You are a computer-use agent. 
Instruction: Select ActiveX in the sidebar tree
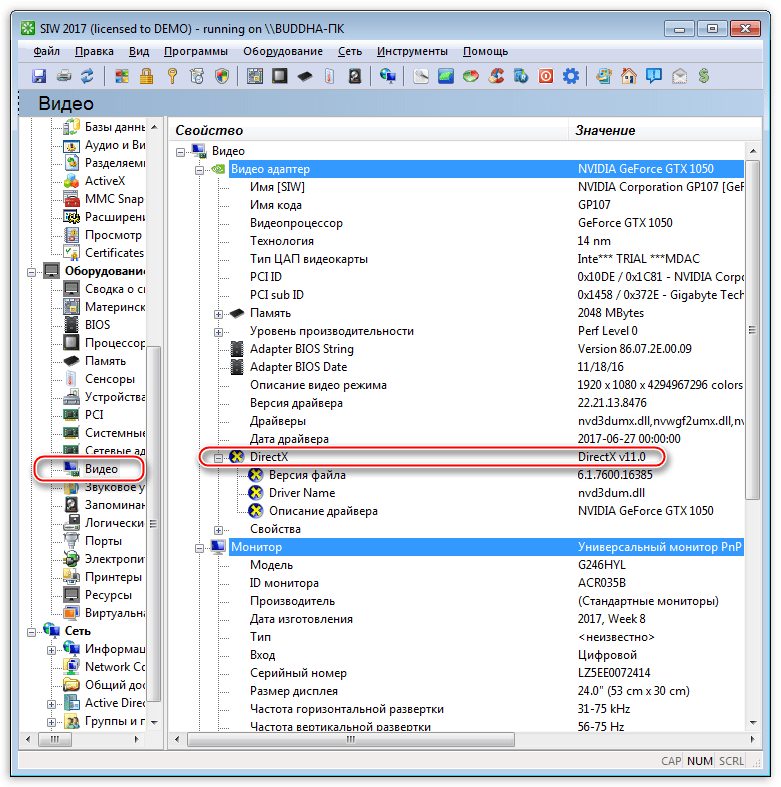105,181
